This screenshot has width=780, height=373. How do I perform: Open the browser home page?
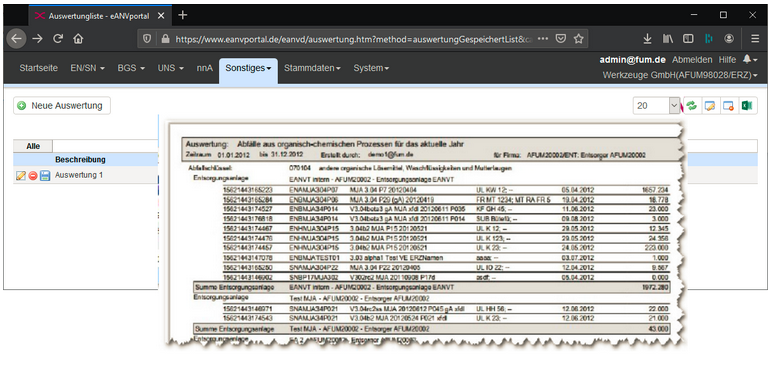[x=78, y=39]
